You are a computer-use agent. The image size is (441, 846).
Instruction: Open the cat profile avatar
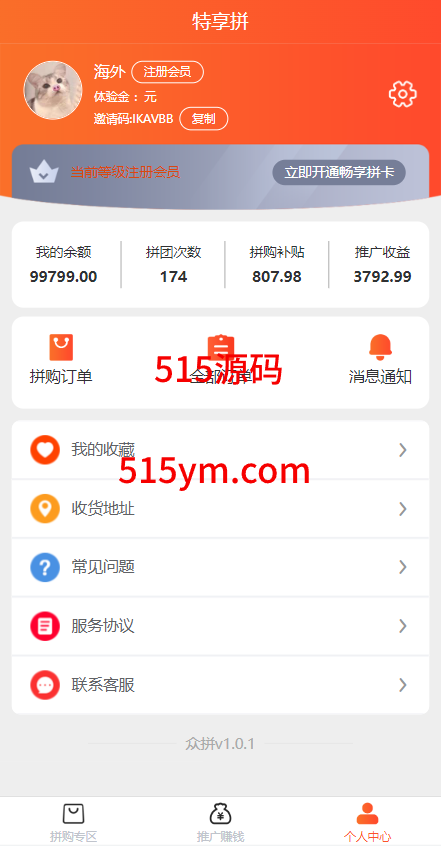(x=53, y=90)
